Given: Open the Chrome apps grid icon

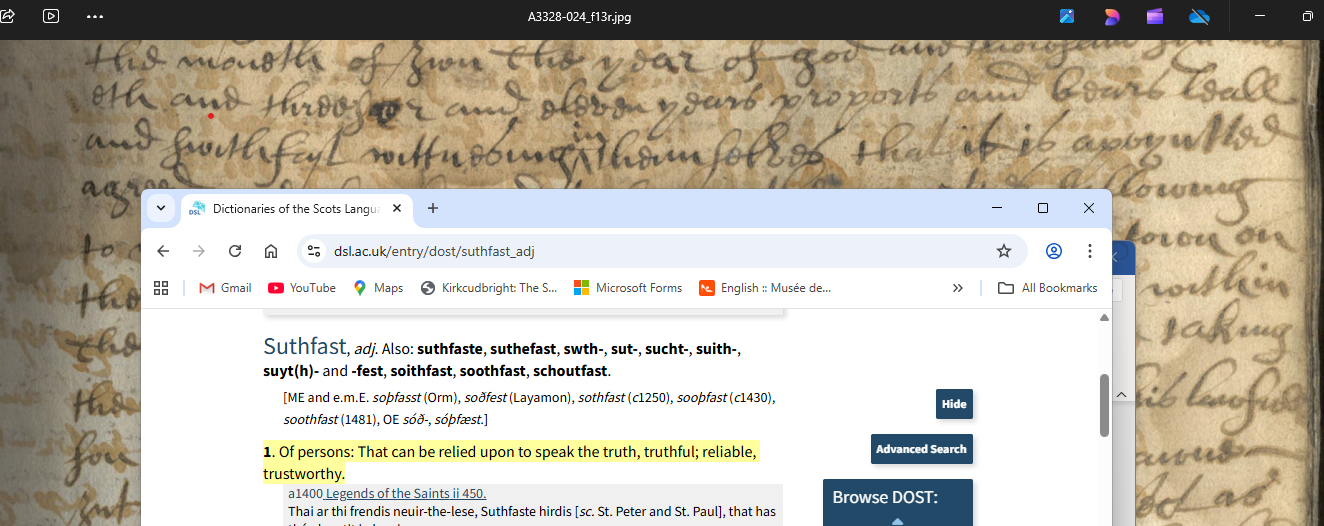Looking at the screenshot, I should click(161, 288).
